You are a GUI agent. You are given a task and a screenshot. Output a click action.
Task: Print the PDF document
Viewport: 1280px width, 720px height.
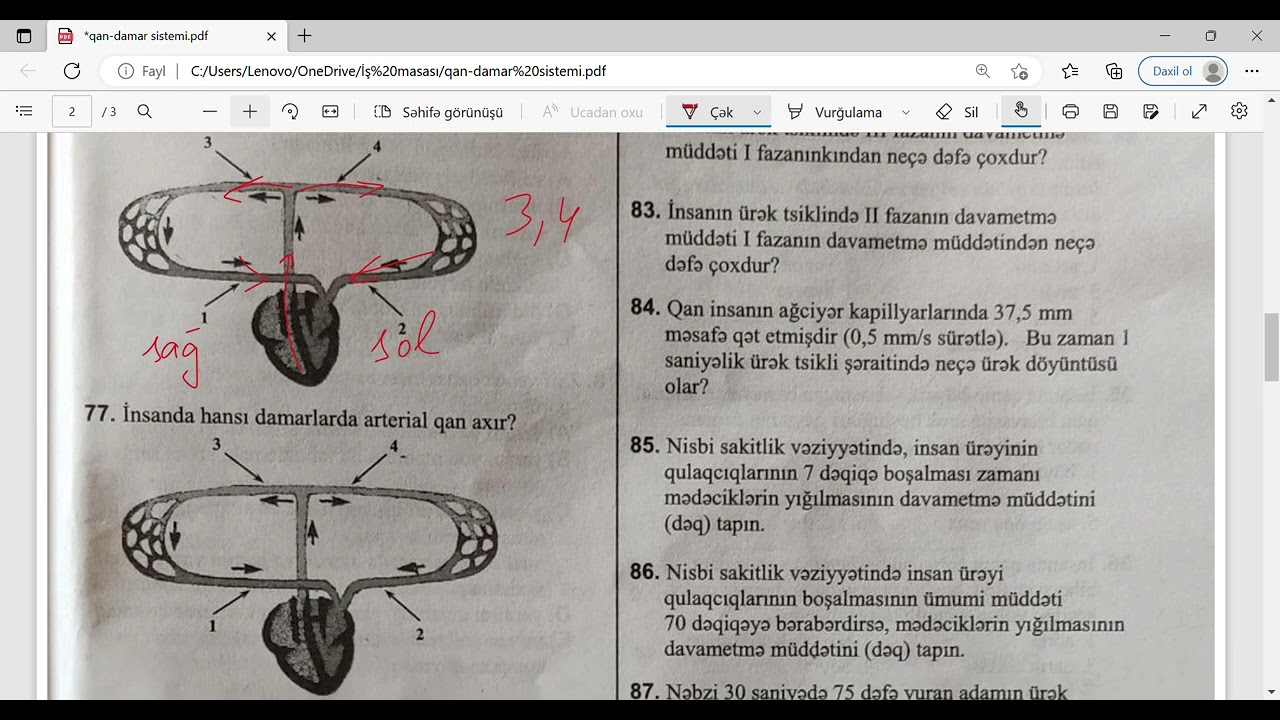(1071, 112)
